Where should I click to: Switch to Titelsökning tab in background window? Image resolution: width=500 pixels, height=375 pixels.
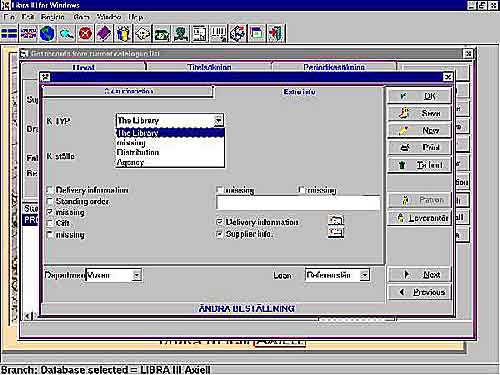tap(209, 67)
